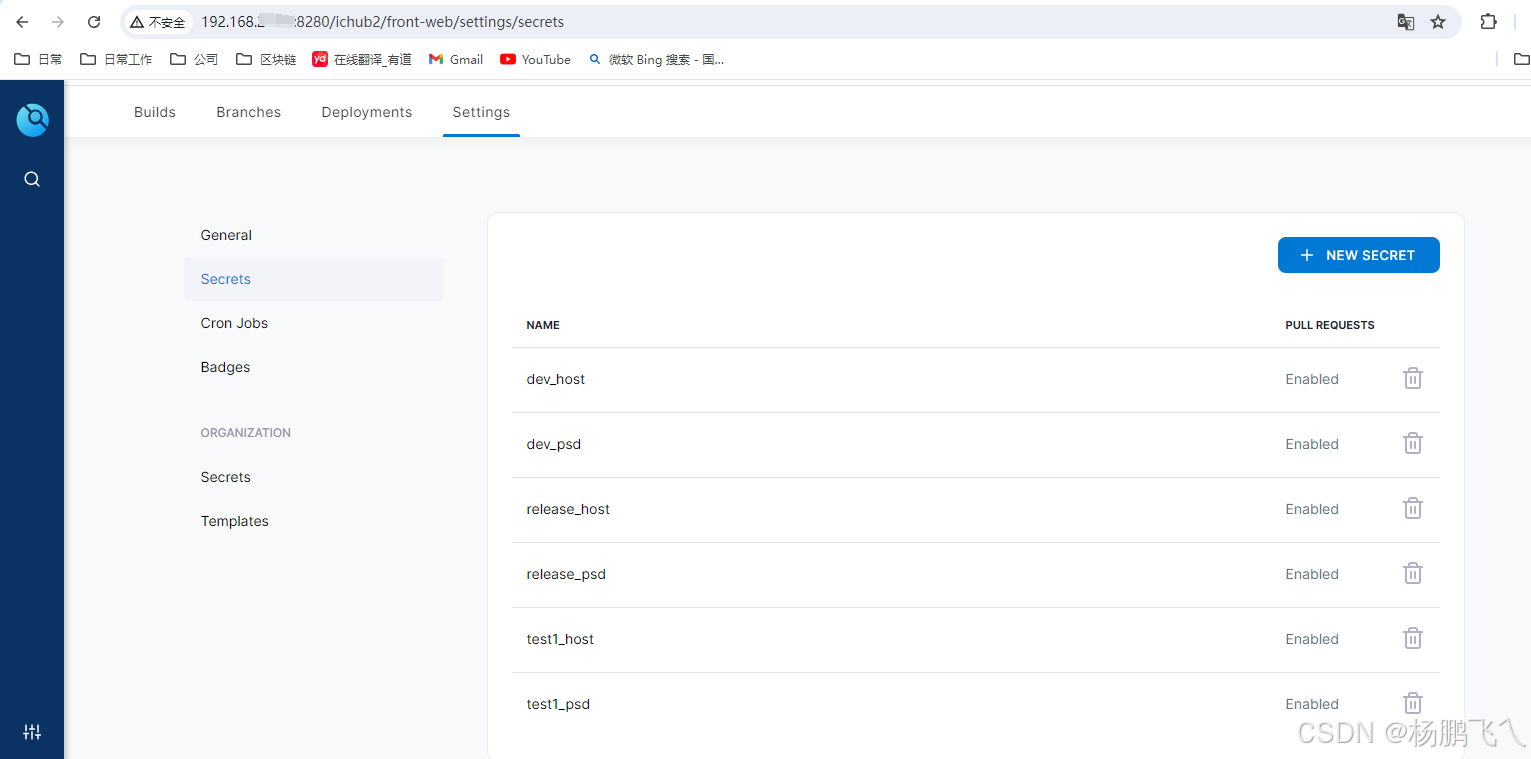Click the test1_host secret name

coord(560,639)
